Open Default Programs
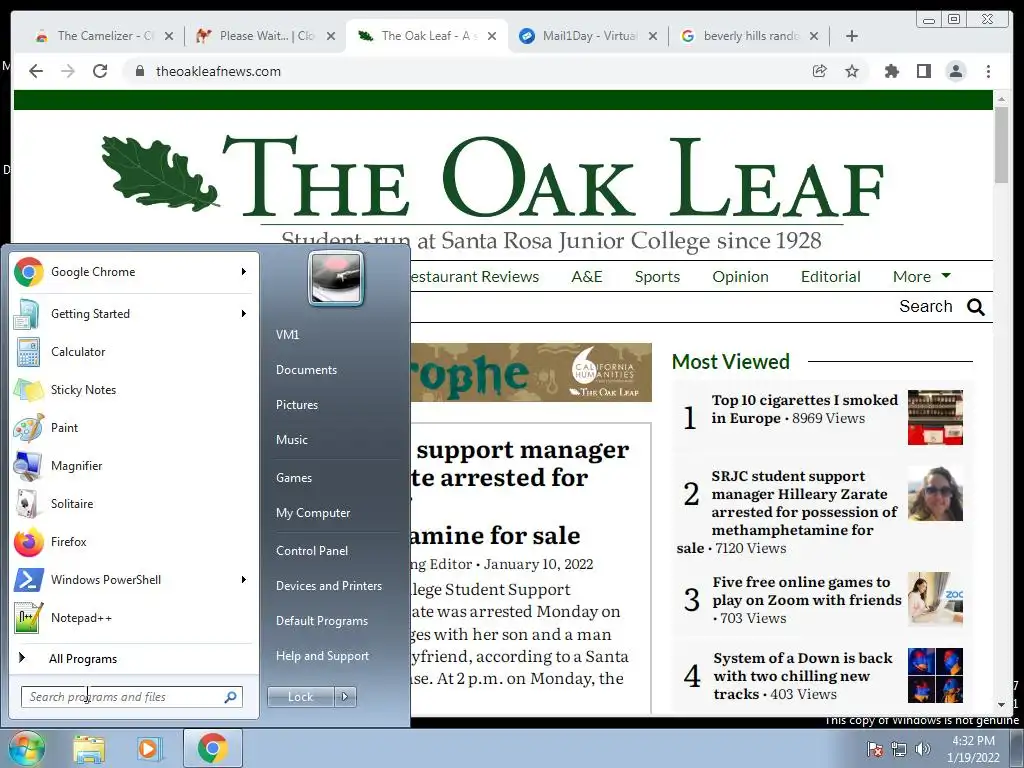 click(x=321, y=620)
